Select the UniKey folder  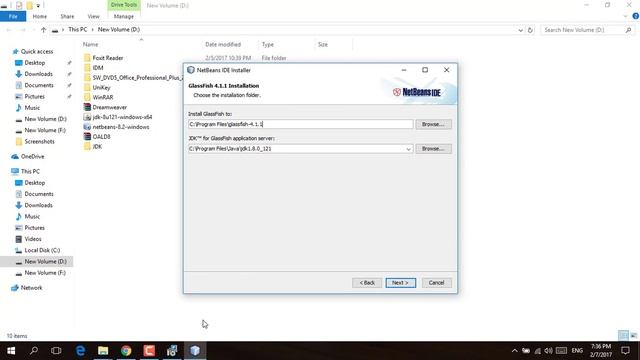point(101,87)
